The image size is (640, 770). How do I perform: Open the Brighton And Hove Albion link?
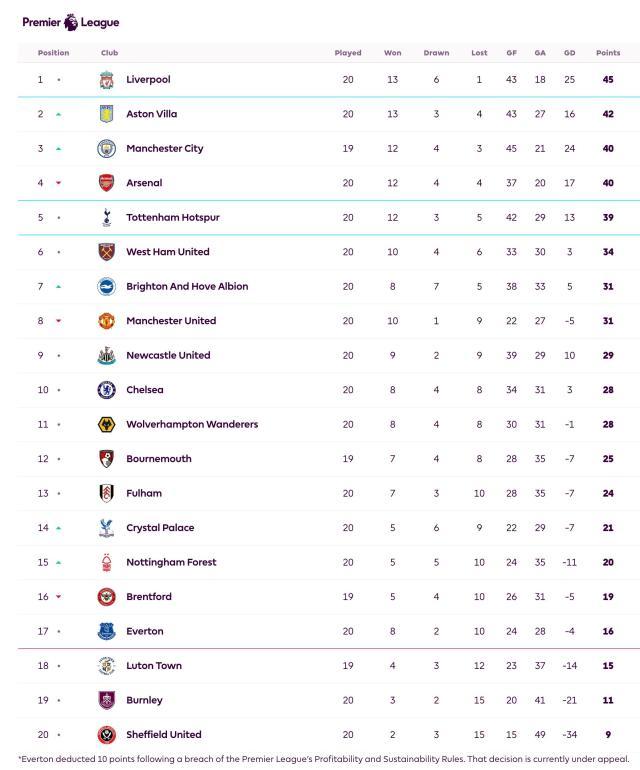click(187, 286)
